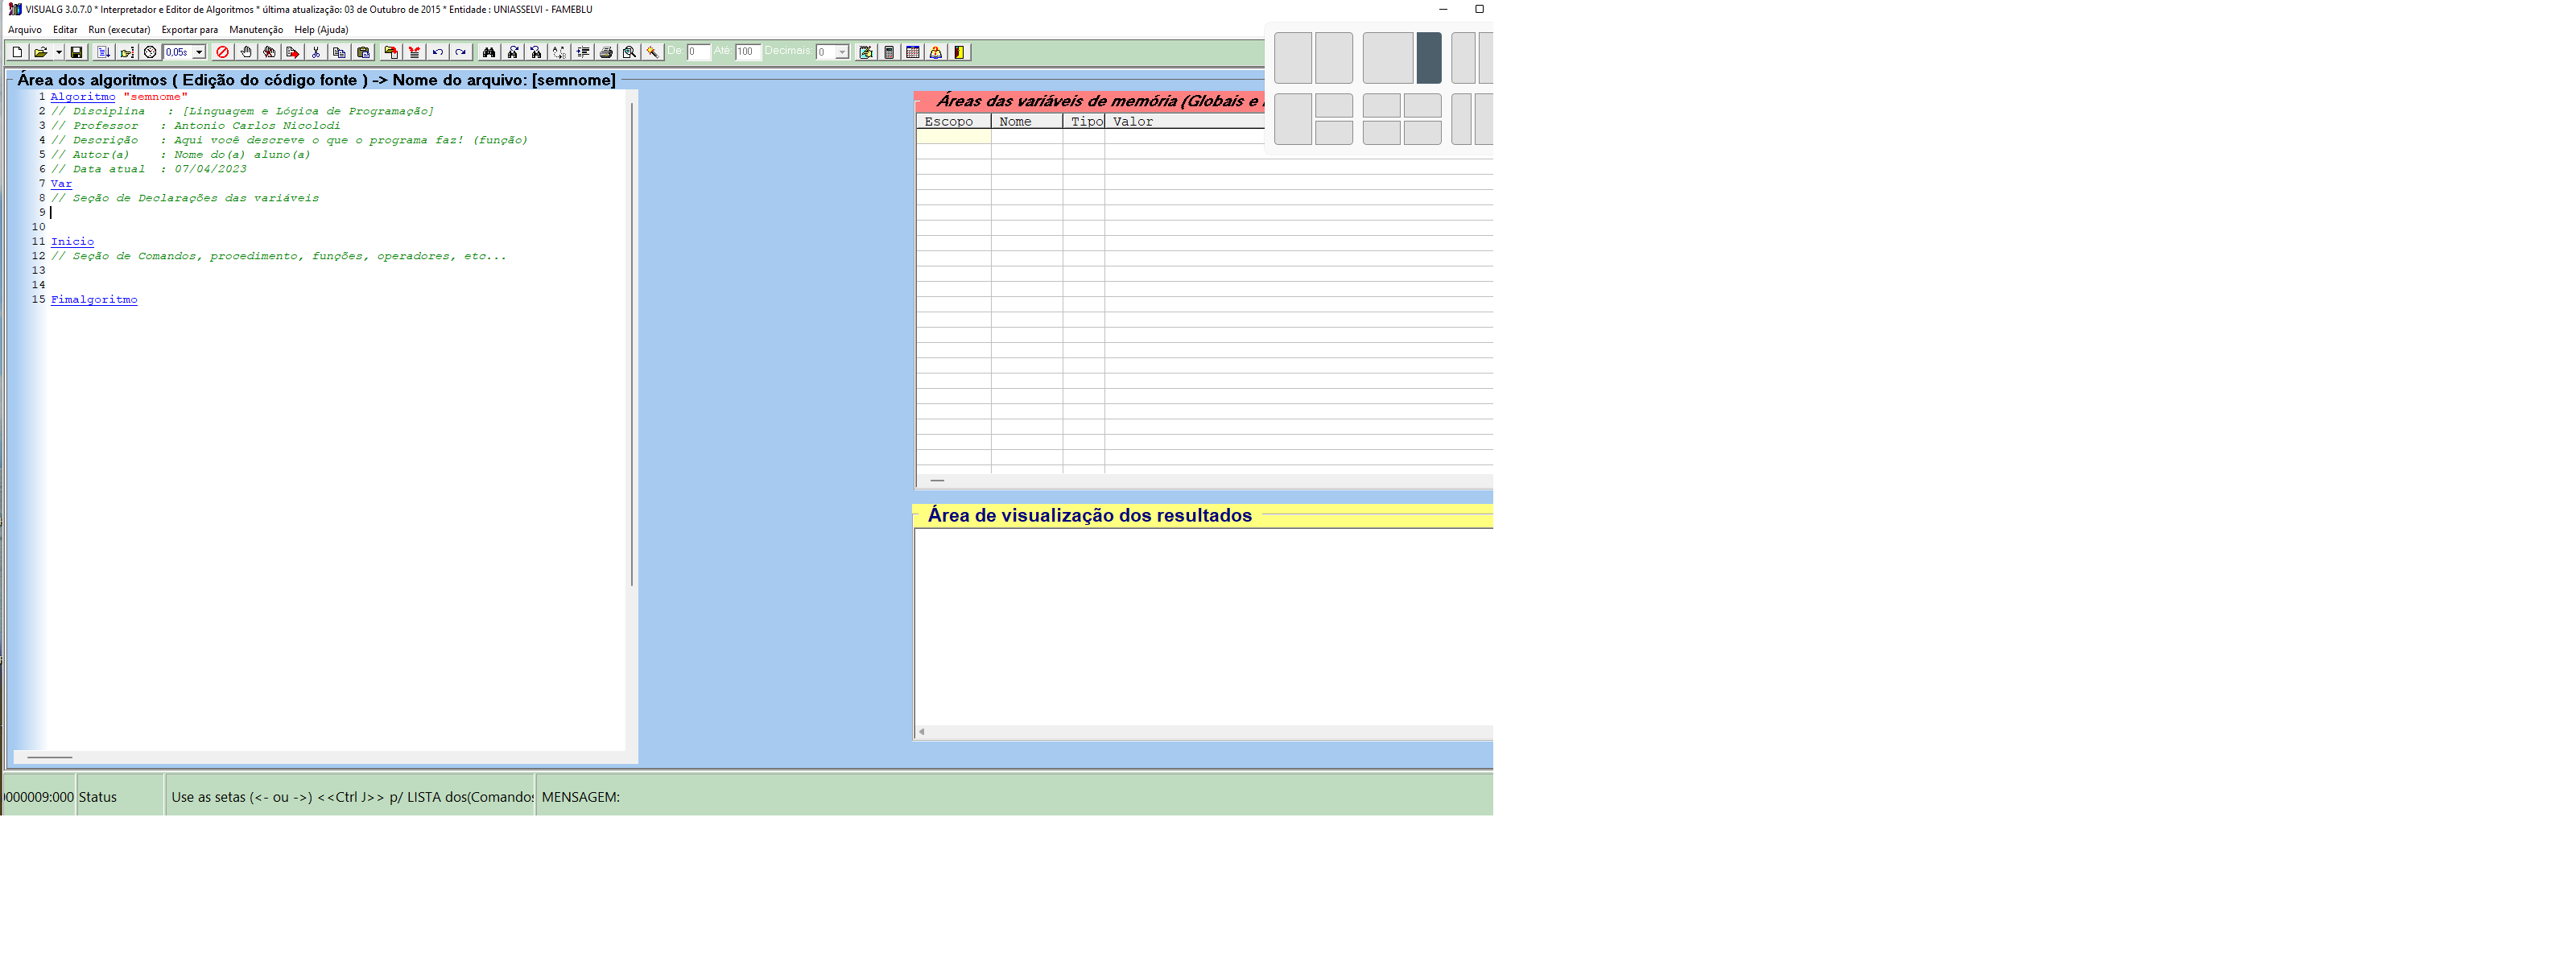Open the calculator icon
Image resolution: width=2576 pixels, height=966 pixels.
point(889,52)
